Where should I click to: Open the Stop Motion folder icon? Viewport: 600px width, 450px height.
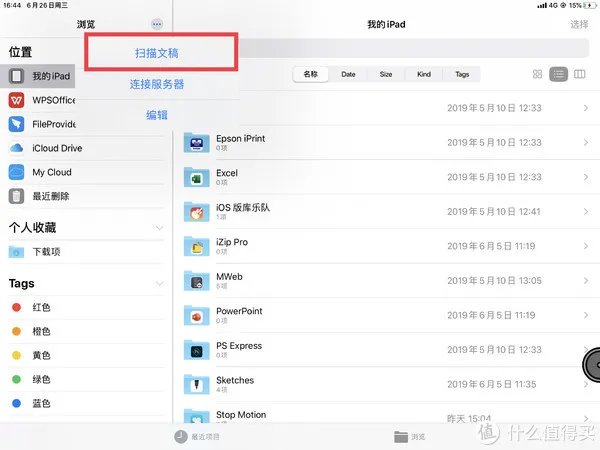click(197, 416)
